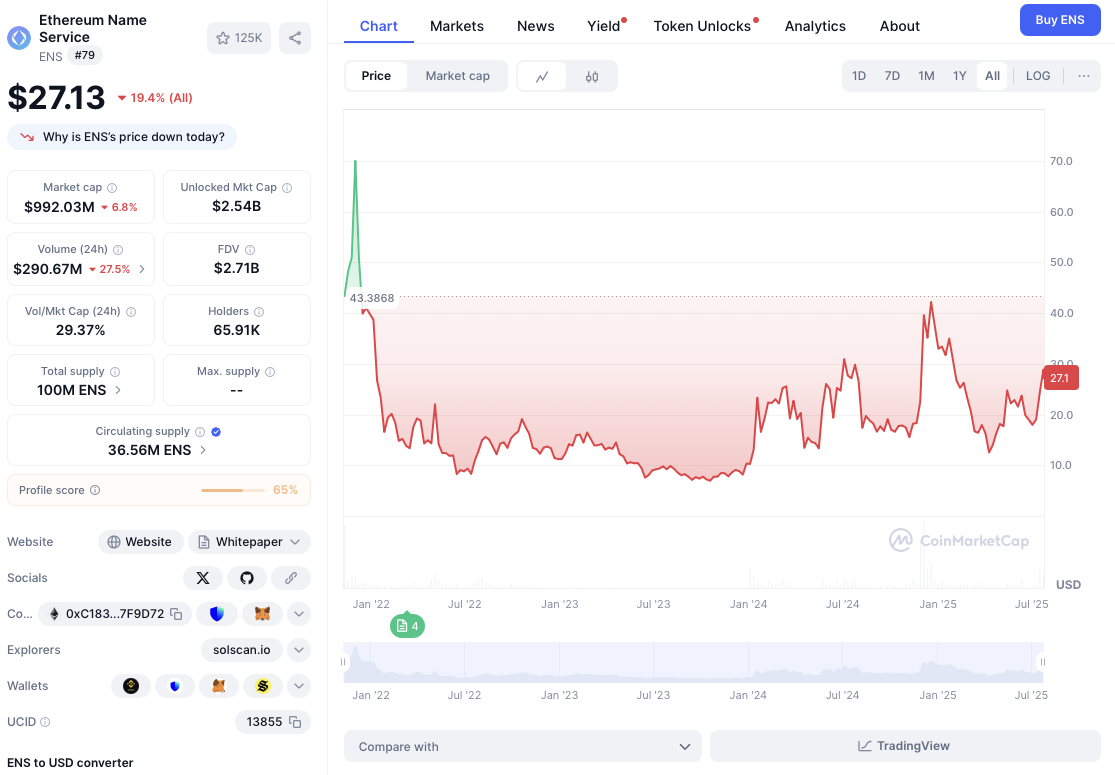The height and width of the screenshot is (775, 1115).
Task: Click the Ethereum Name Service logo
Action: click(x=19, y=38)
